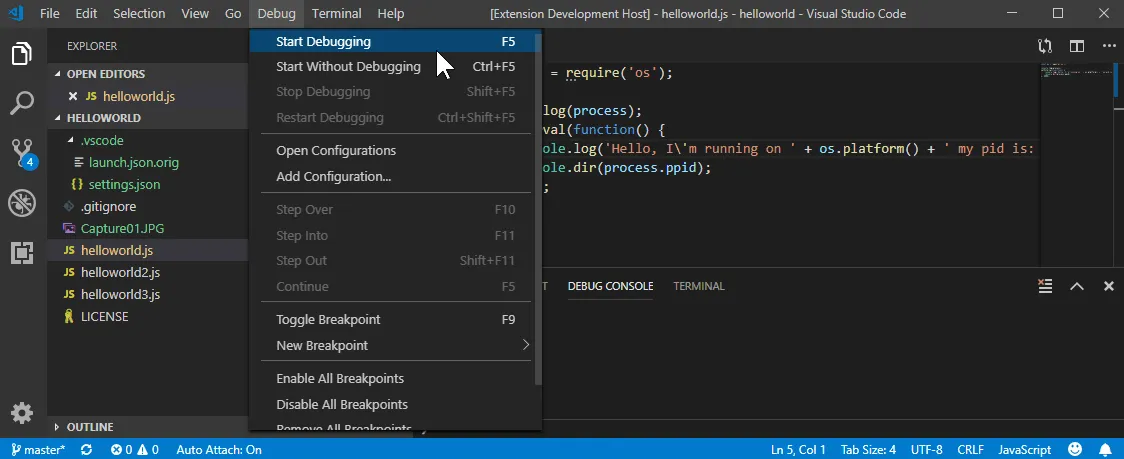1124x459 pixels.
Task: Collapse the Open Editors section
Action: click(148, 74)
